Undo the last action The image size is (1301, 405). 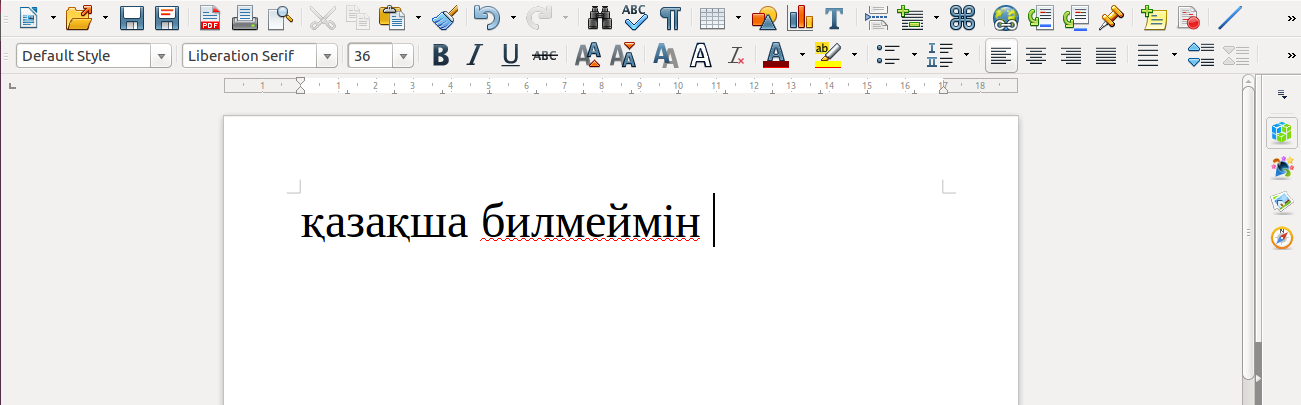[485, 17]
